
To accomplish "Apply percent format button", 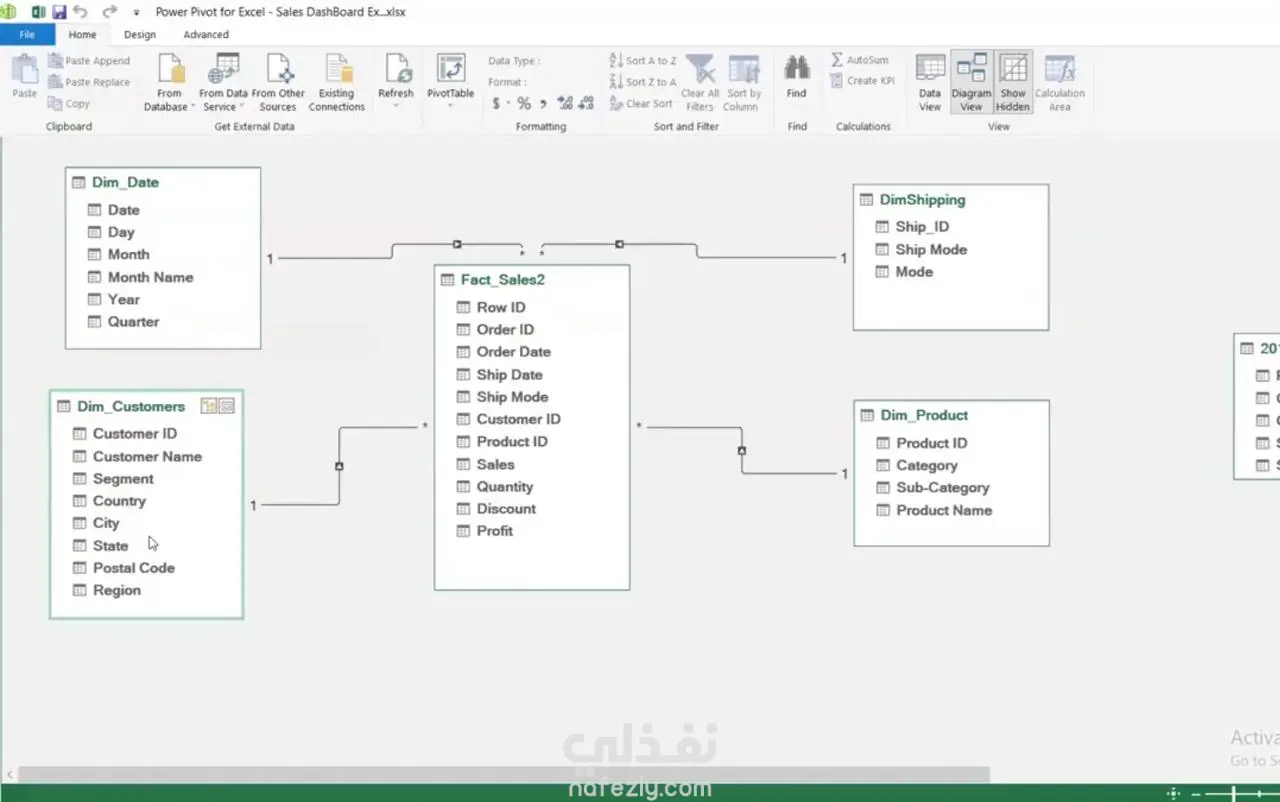I will click(x=524, y=103).
